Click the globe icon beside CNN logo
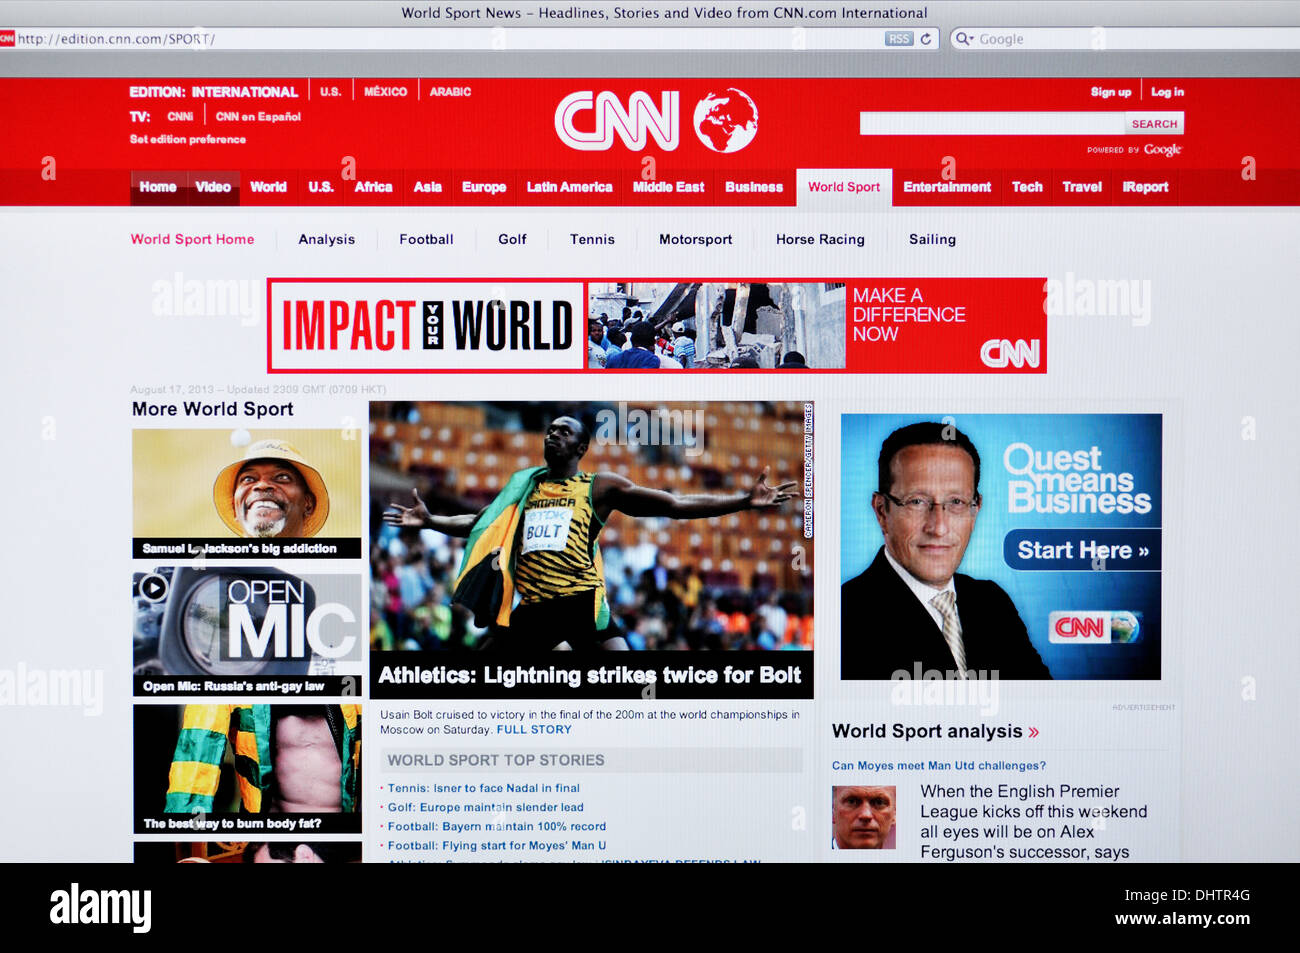 click(726, 120)
